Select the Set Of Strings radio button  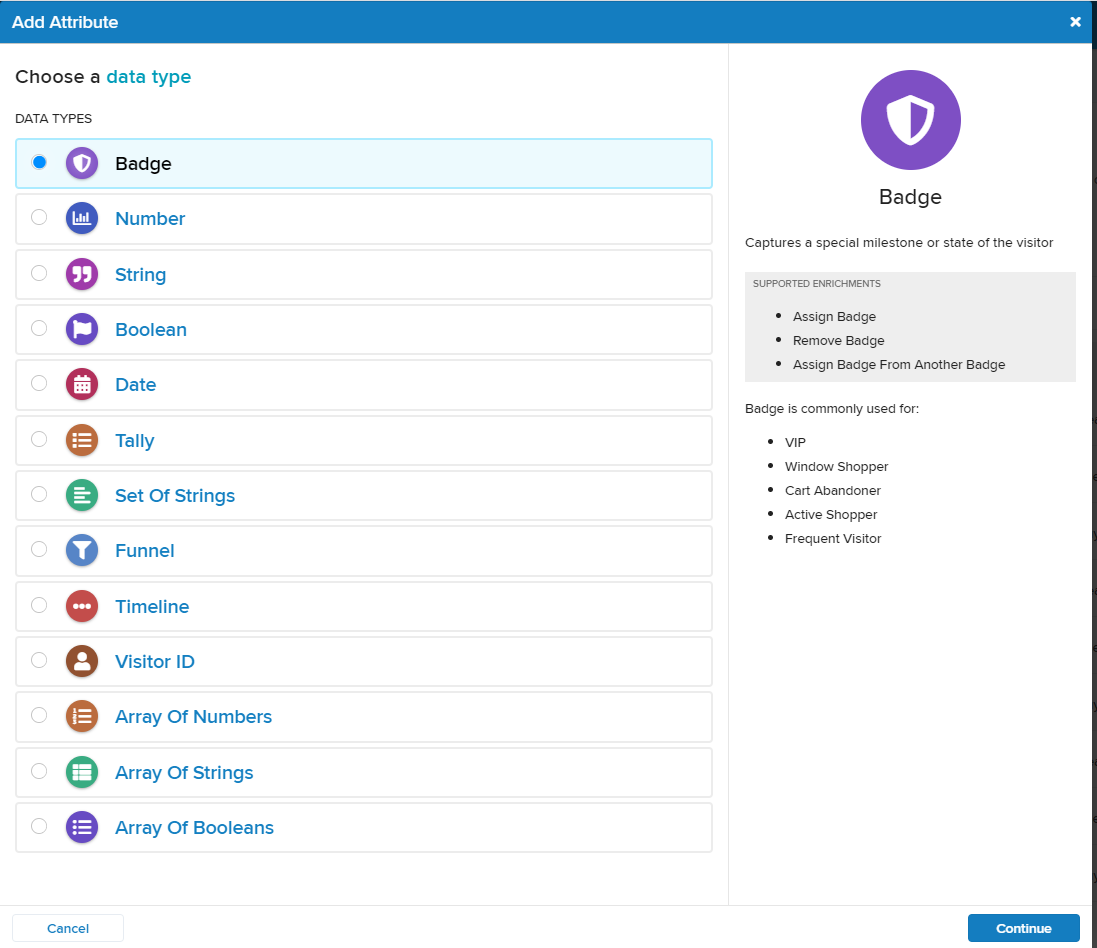pos(39,494)
